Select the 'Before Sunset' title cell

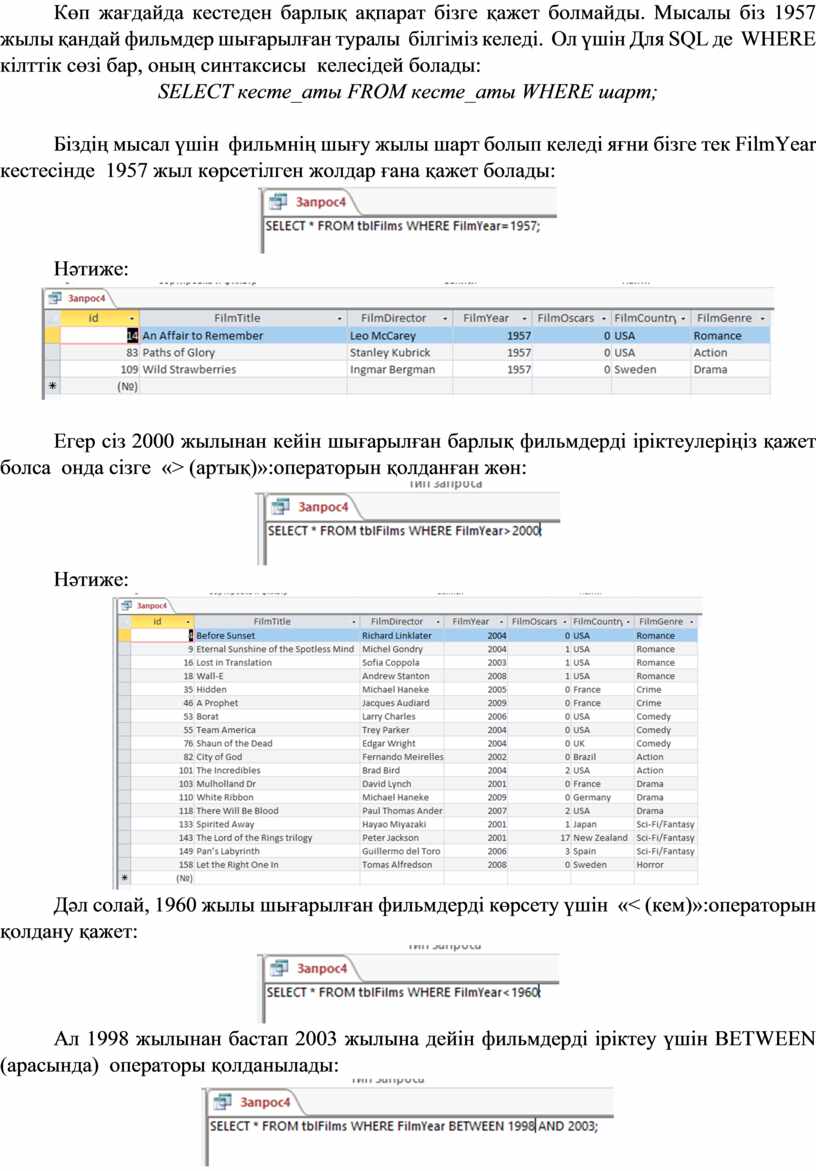click(x=277, y=636)
